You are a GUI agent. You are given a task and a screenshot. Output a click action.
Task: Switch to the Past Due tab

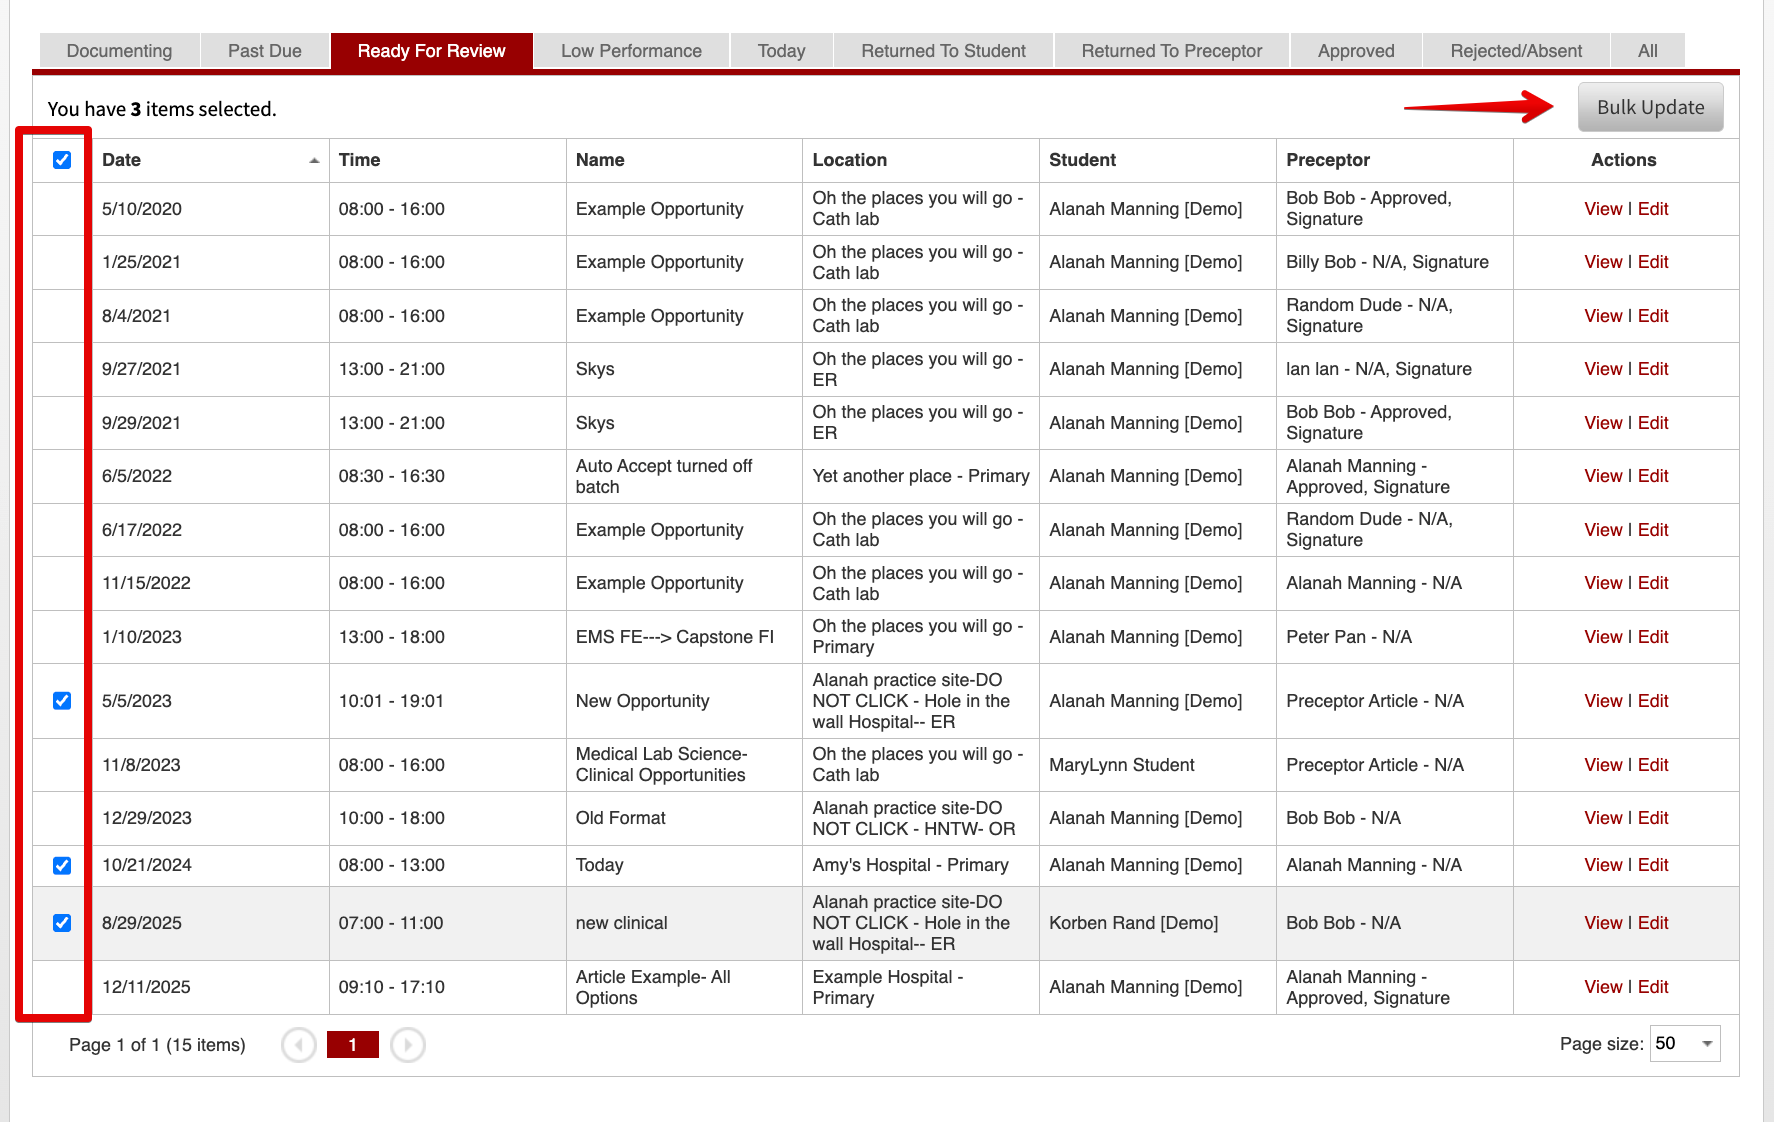click(265, 51)
